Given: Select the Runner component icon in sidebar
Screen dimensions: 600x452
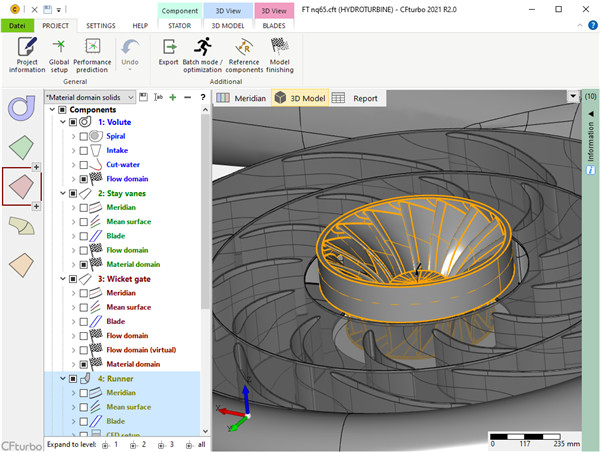Looking at the screenshot, I should [22, 225].
